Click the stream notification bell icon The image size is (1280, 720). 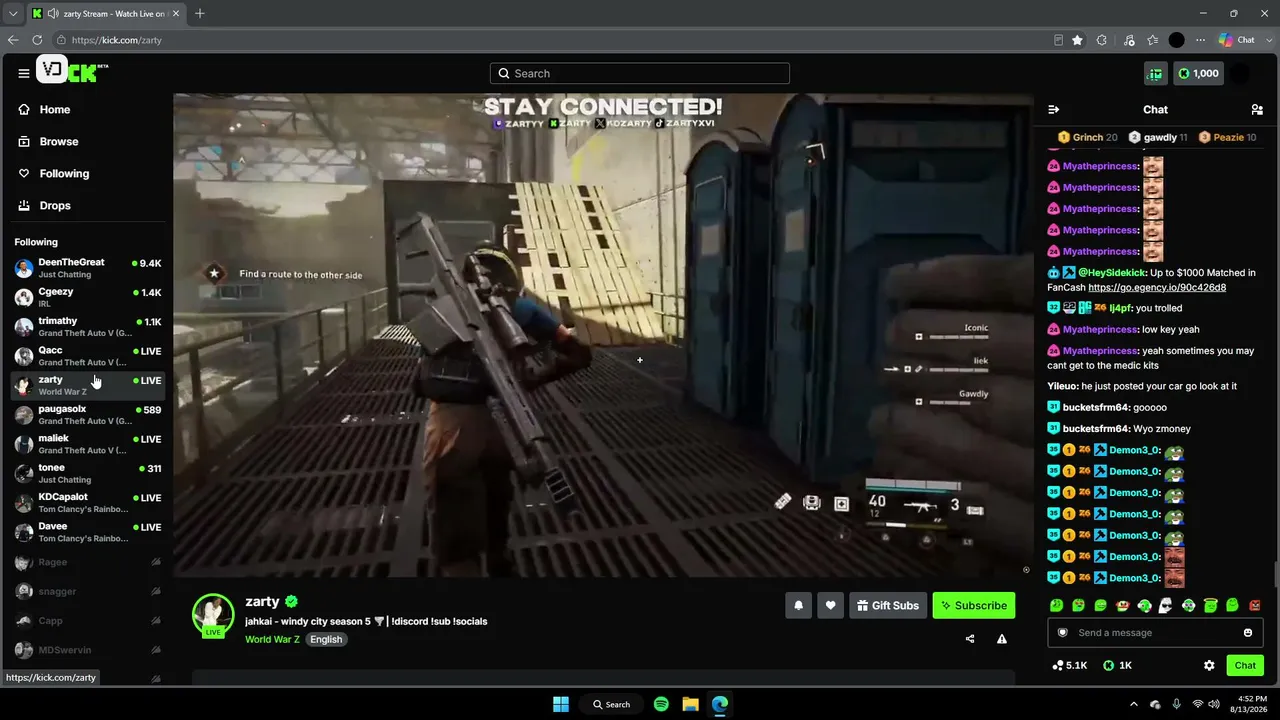click(x=798, y=605)
